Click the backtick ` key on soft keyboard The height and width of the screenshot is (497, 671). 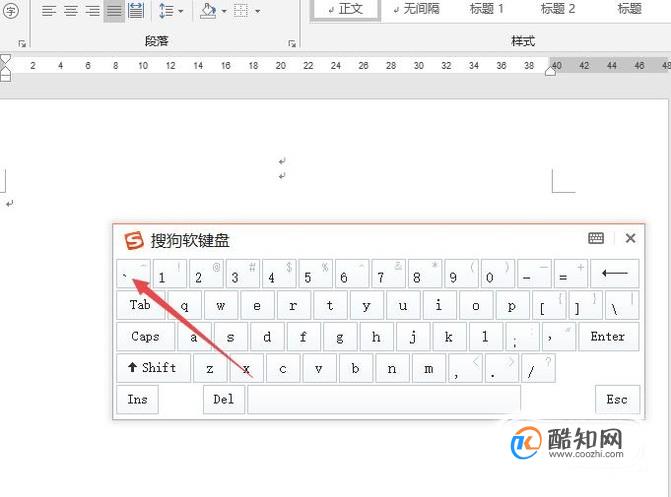tap(134, 273)
